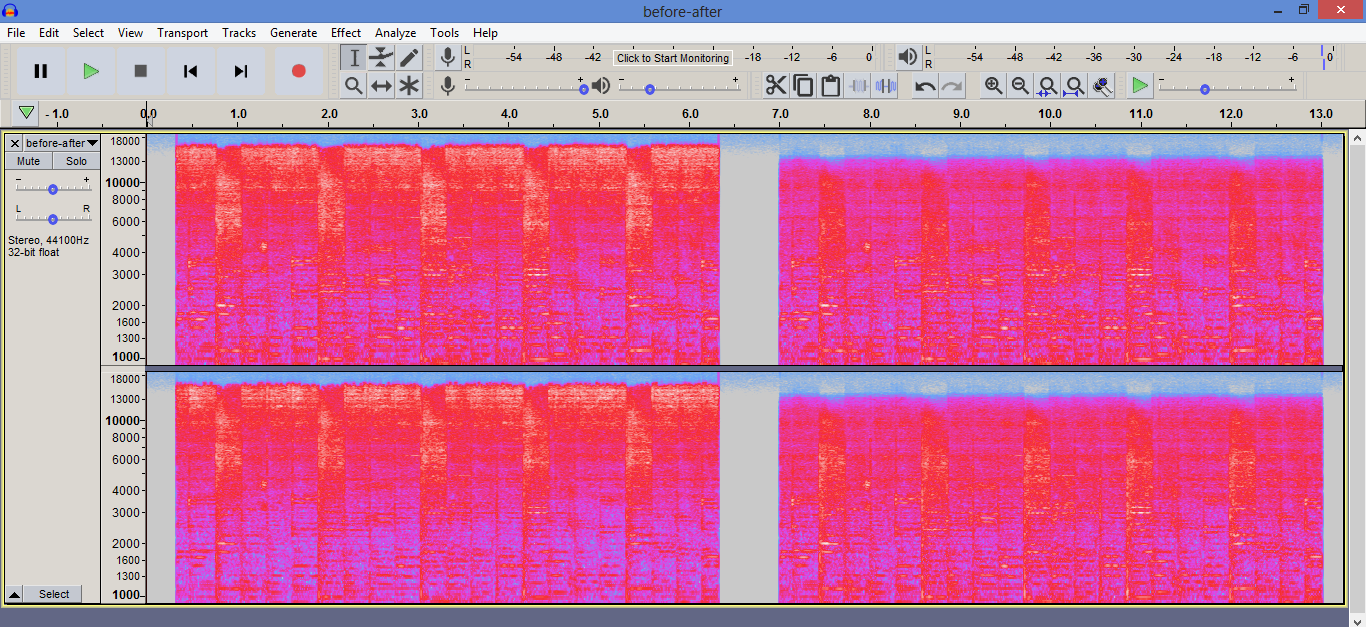The image size is (1366, 627).
Task: Click the Zoom In magnifier
Action: 993,86
